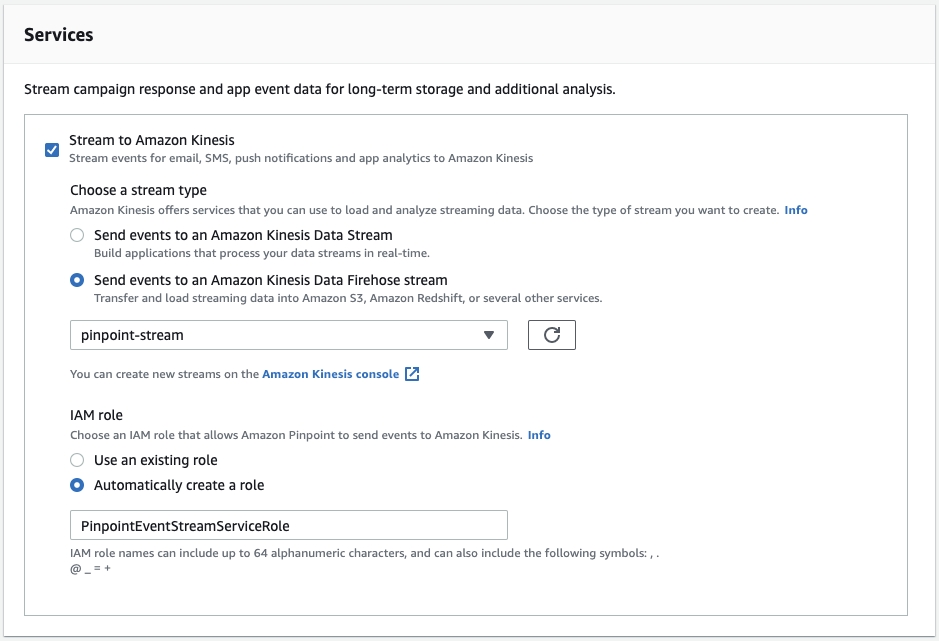939x641 pixels.
Task: Select the Amazon Kinesis Data Stream radio button
Action: (77, 235)
